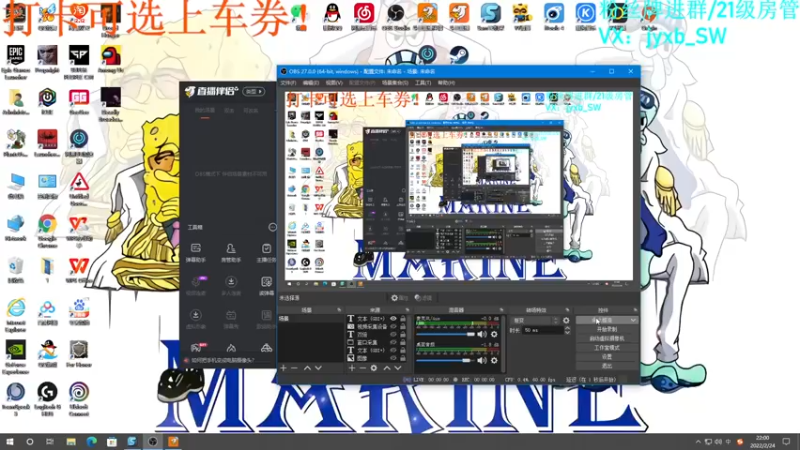Select the Internet Explorer desktop icon

pos(16,315)
